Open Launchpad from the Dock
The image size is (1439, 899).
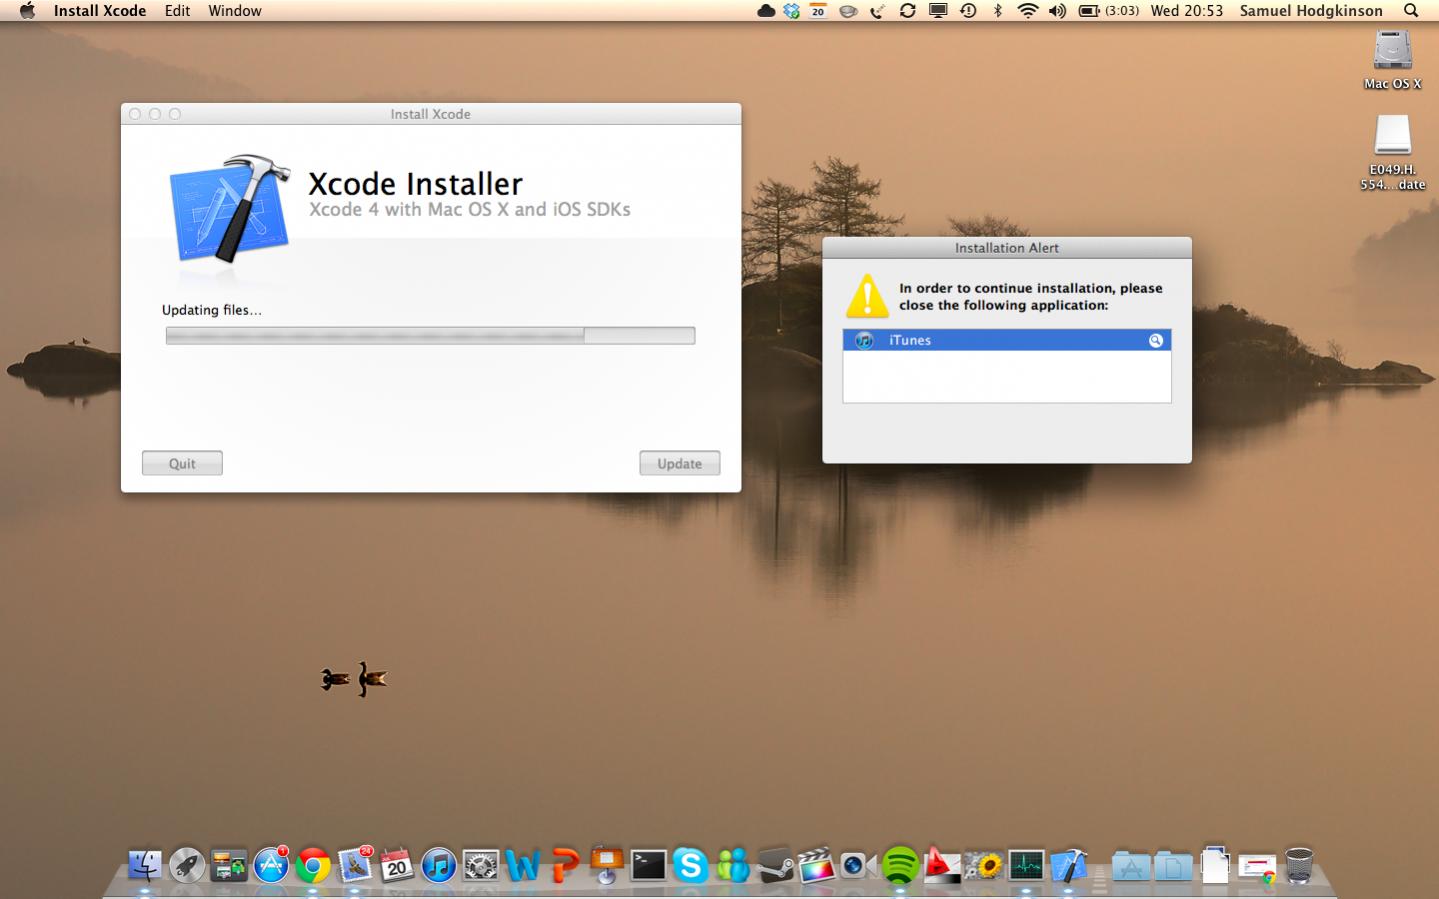[x=187, y=865]
